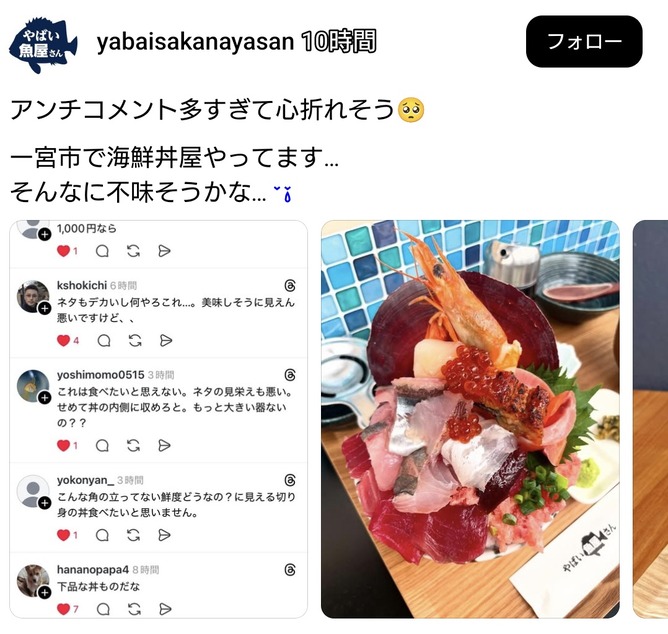Open the comments screenshot image
Viewport: 668px width, 634px height.
click(158, 419)
